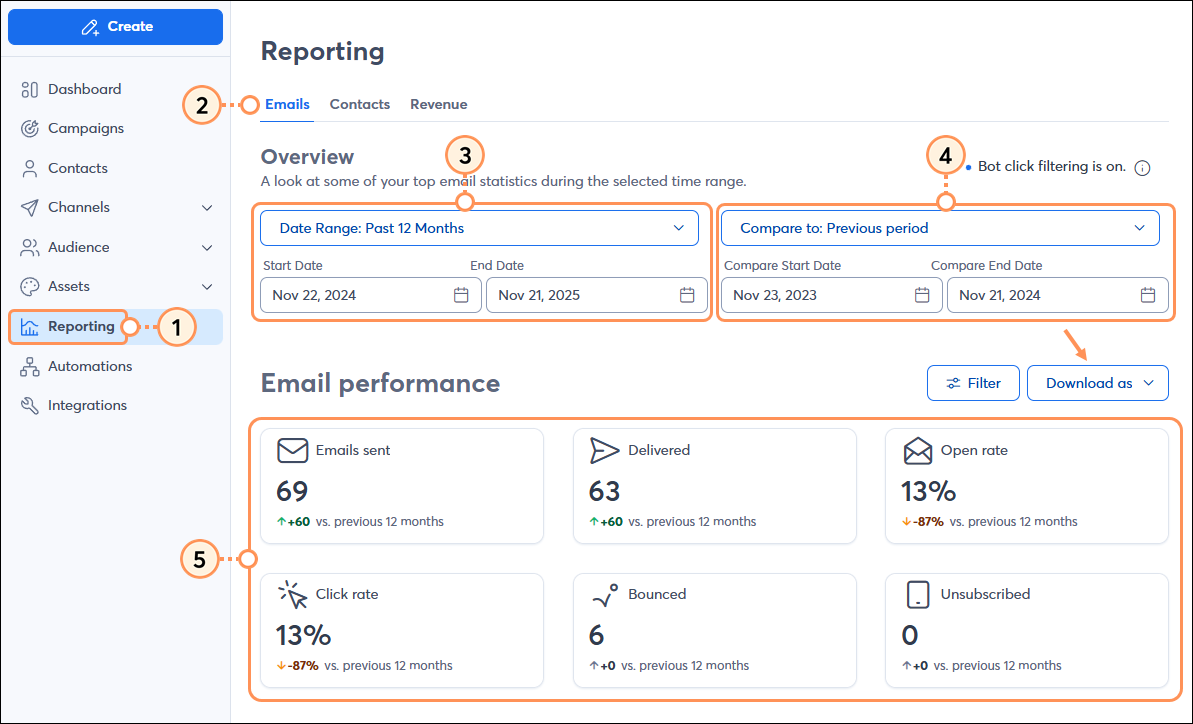Click the Automations sidebar icon
The image size is (1193, 724).
click(29, 366)
